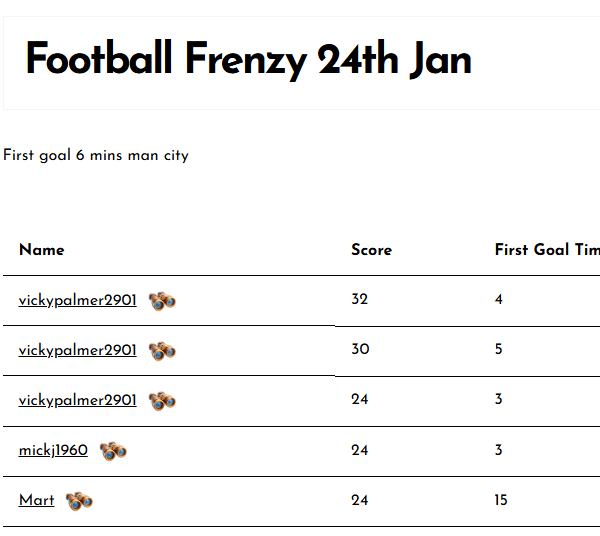
Task: Open vickypalmer2901 link in the 32-score row
Action: coord(77,300)
